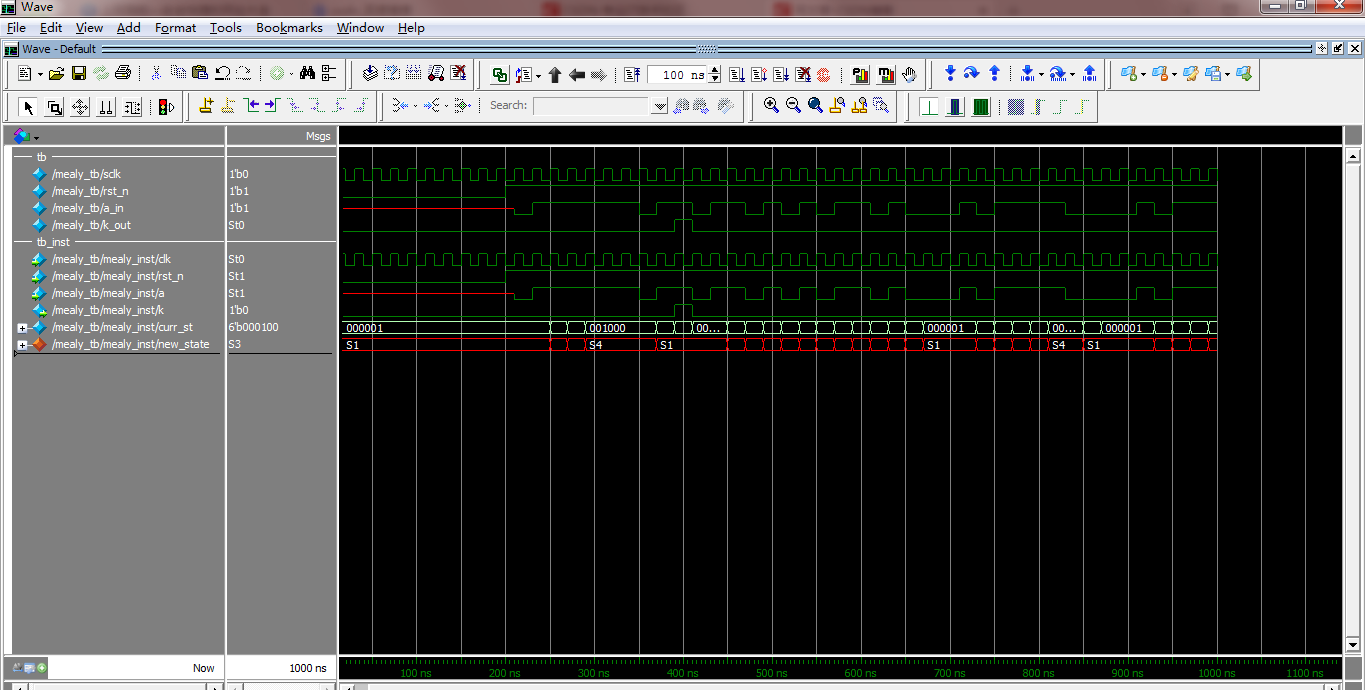Save the wave format with floppy icon

[78, 74]
